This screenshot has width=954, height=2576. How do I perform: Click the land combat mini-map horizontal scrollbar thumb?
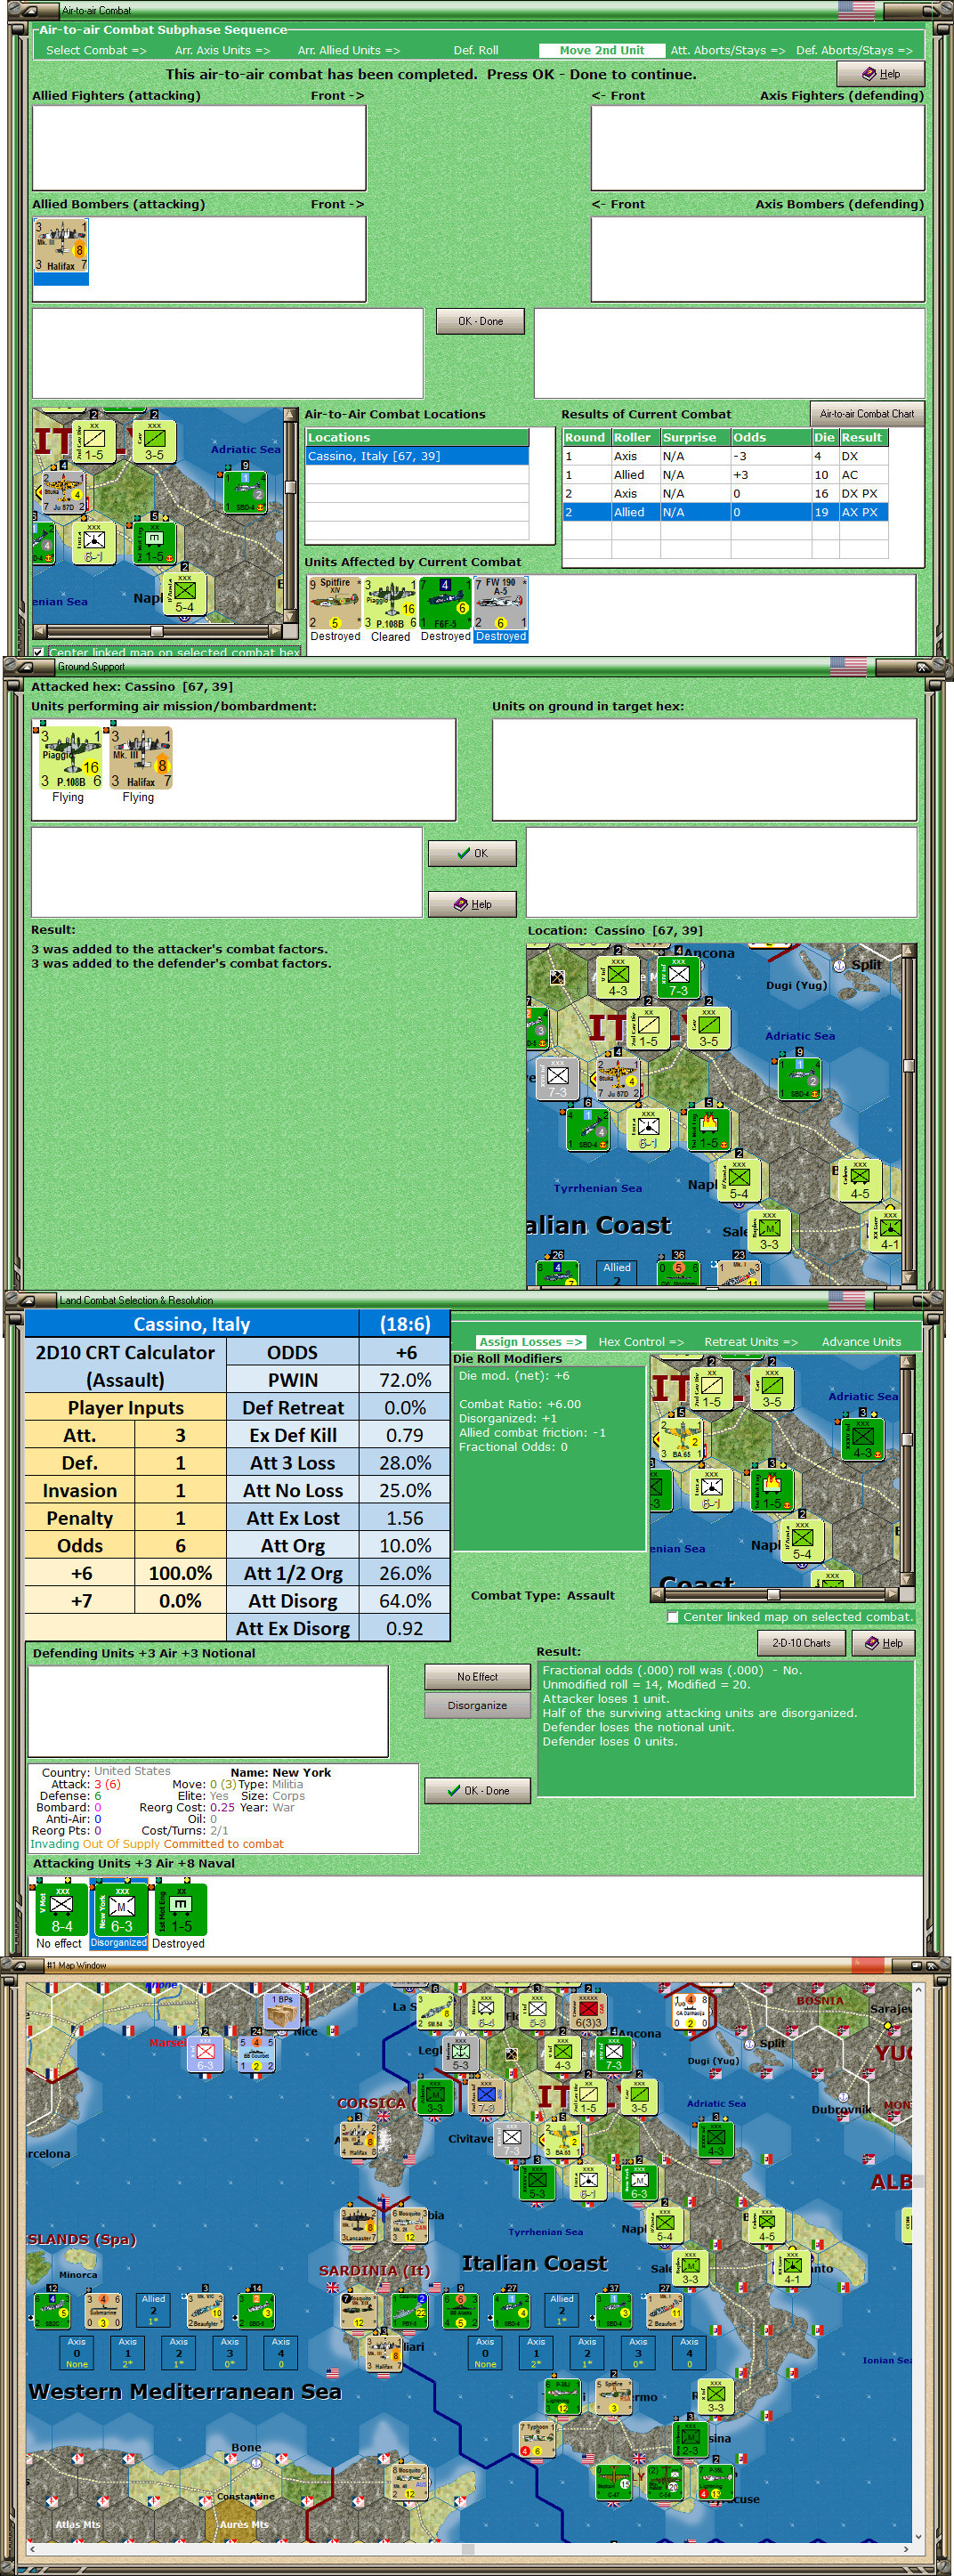click(772, 1594)
